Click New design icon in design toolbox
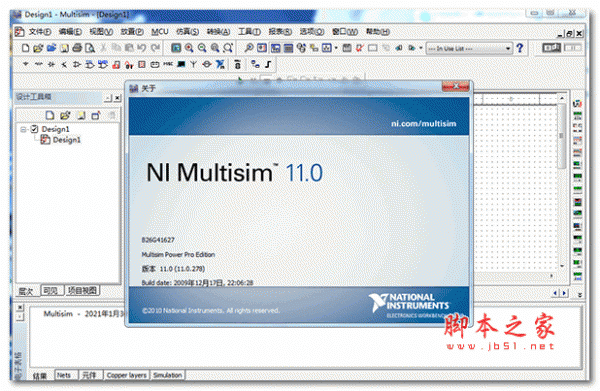This screenshot has width=600, height=391. (x=50, y=115)
